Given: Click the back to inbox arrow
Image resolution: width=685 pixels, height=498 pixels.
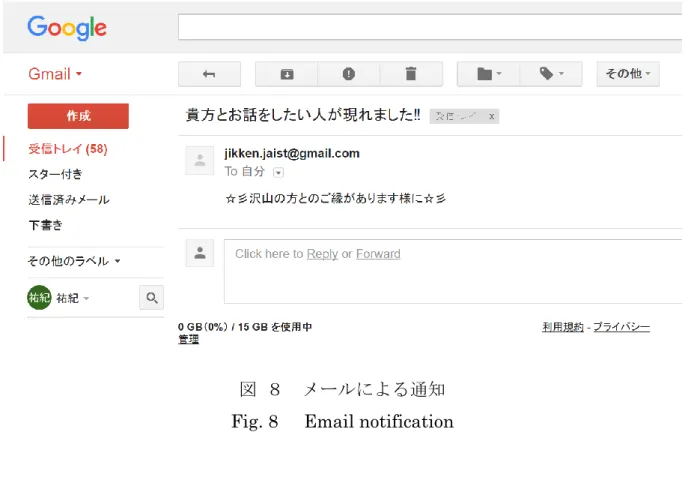Looking at the screenshot, I should pyautogui.click(x=209, y=74).
